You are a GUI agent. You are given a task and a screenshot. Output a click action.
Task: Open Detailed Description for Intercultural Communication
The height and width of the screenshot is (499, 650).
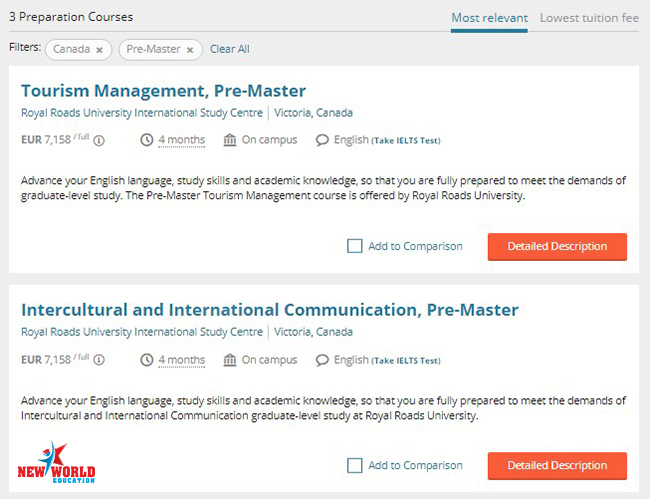557,466
